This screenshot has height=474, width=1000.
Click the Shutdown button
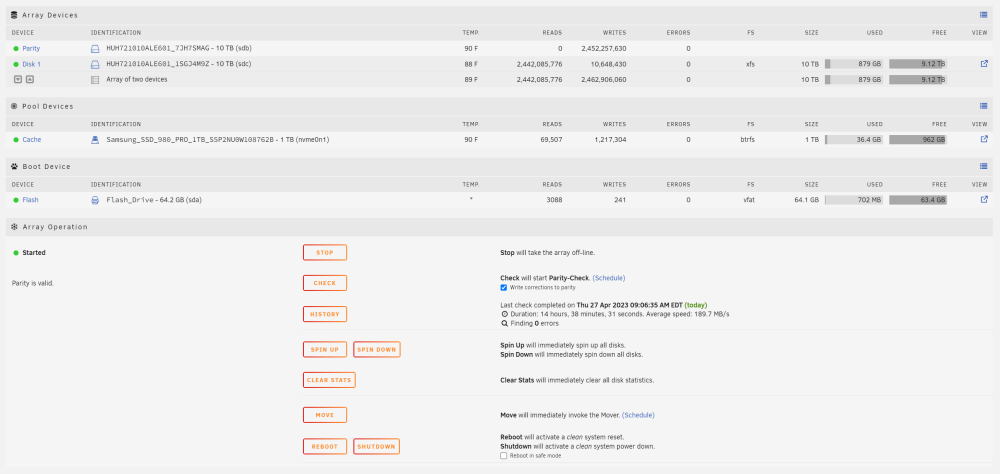click(377, 447)
